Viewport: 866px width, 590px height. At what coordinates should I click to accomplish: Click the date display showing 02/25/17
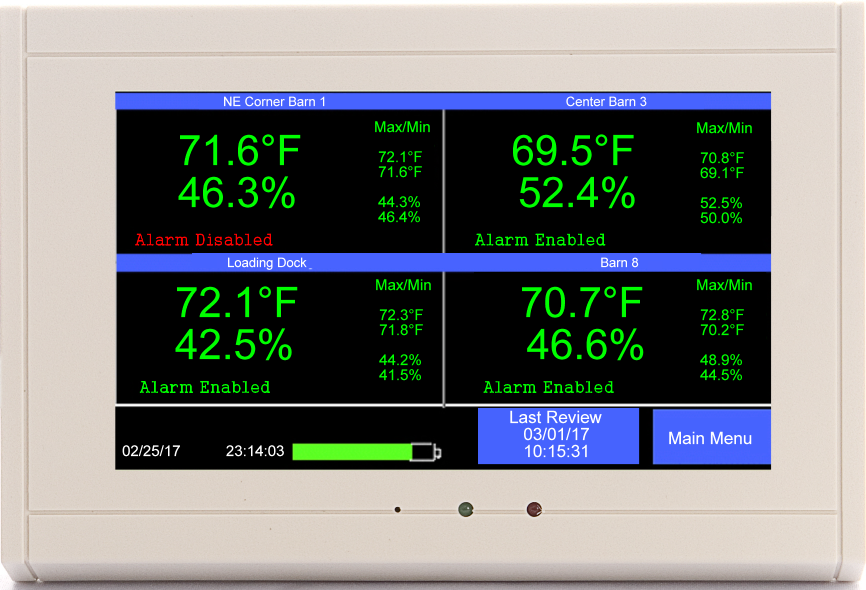pos(151,451)
